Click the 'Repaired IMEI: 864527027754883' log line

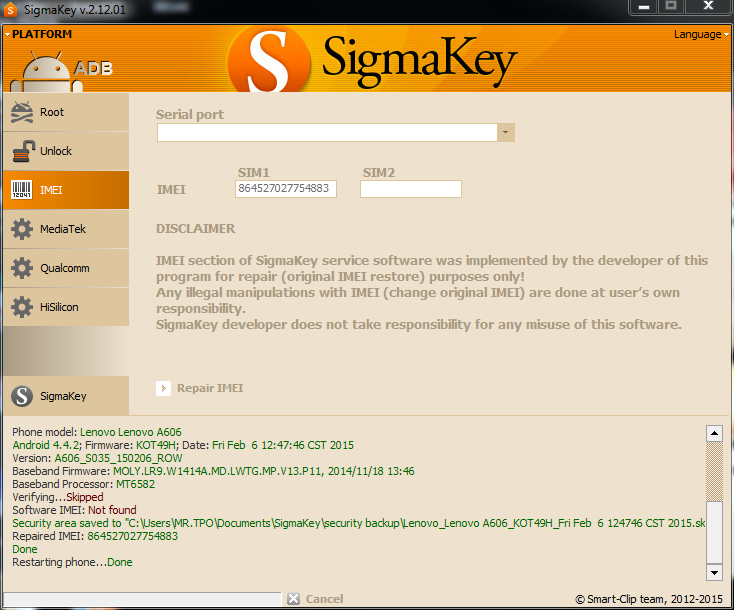coord(95,536)
